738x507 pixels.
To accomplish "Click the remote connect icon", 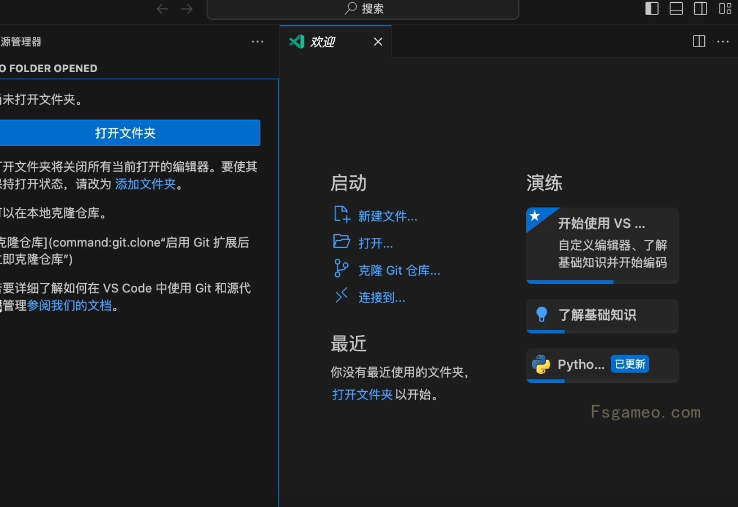I will click(x=341, y=296).
